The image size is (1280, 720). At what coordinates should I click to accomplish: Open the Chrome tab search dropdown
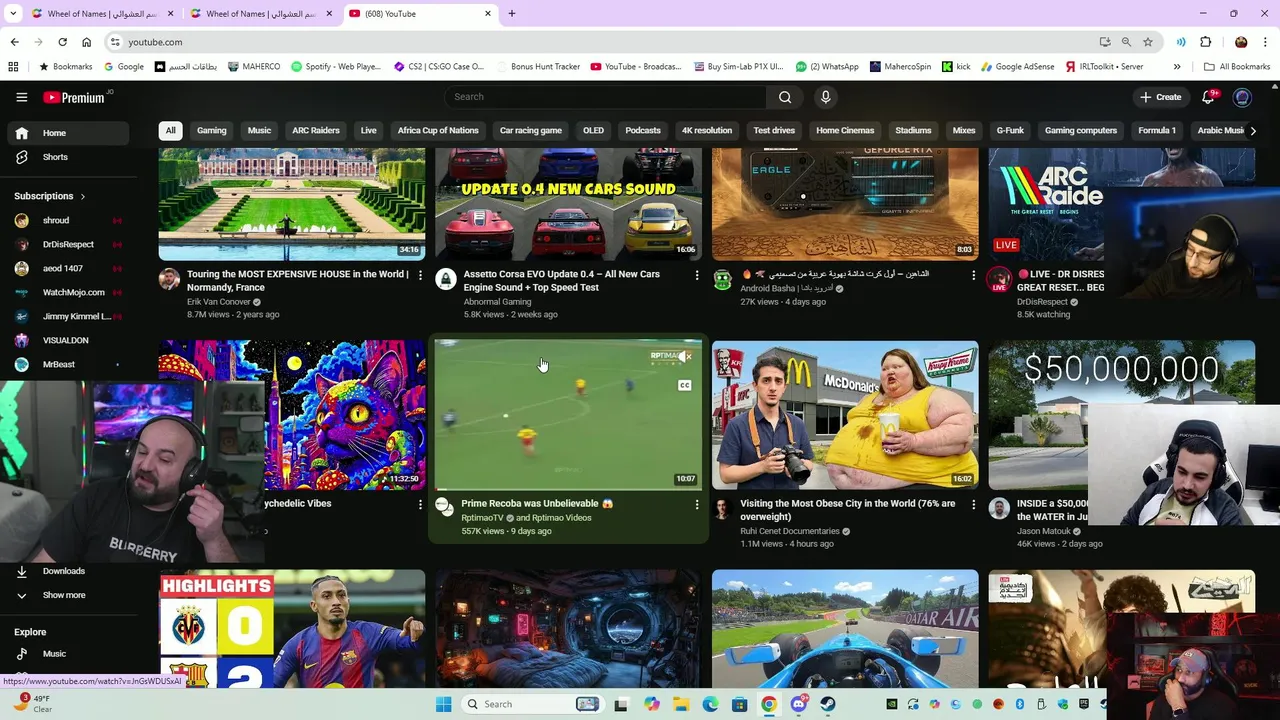13,14
